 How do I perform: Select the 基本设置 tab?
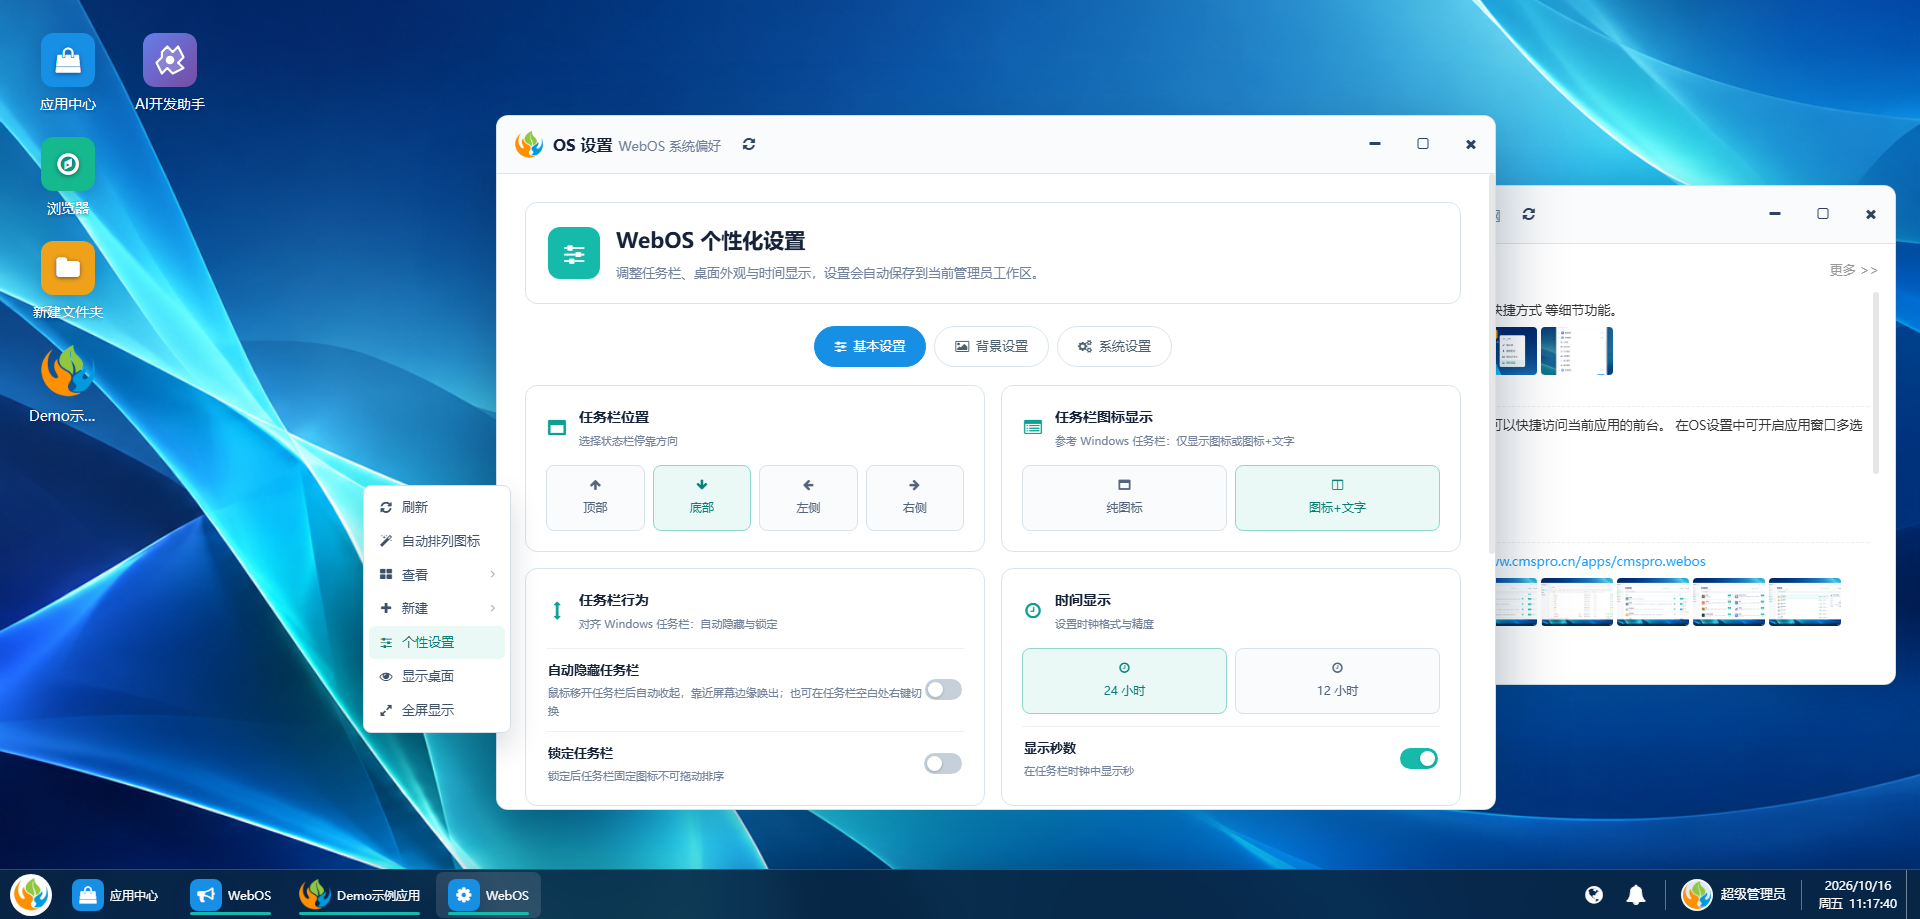869,346
